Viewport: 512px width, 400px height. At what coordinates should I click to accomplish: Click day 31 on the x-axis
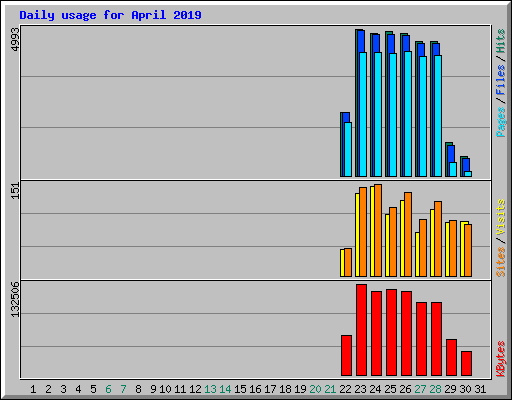pos(480,389)
